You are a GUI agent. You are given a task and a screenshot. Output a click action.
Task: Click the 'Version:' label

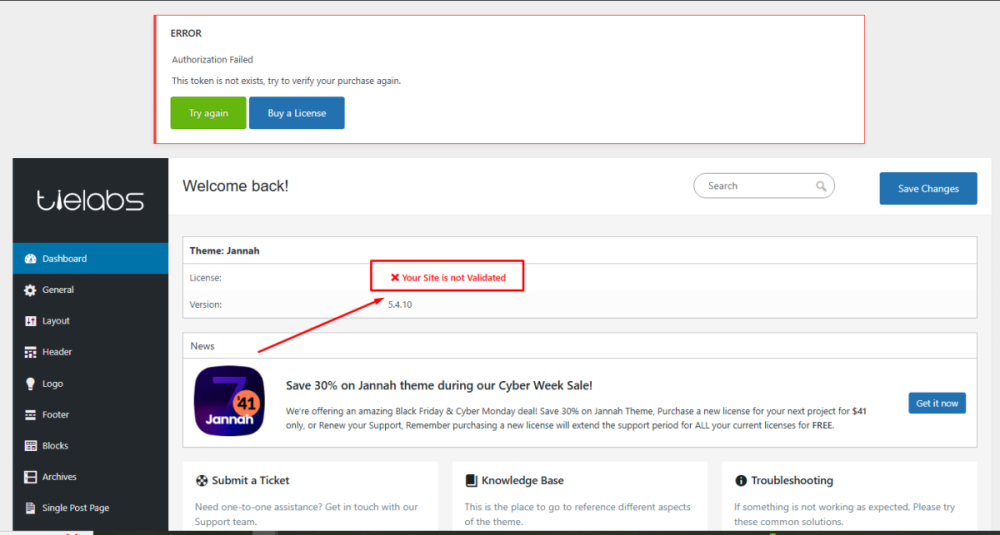point(205,304)
